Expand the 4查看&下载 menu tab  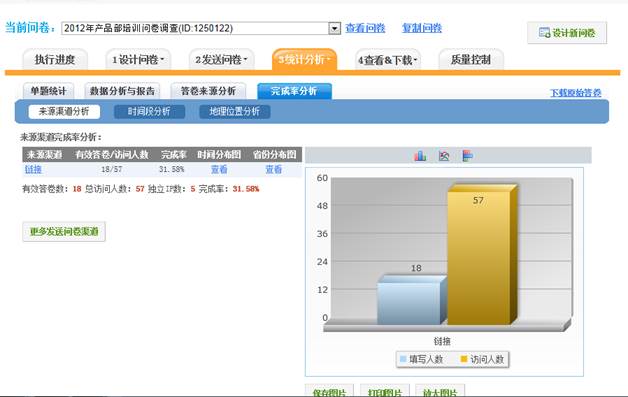(x=388, y=60)
